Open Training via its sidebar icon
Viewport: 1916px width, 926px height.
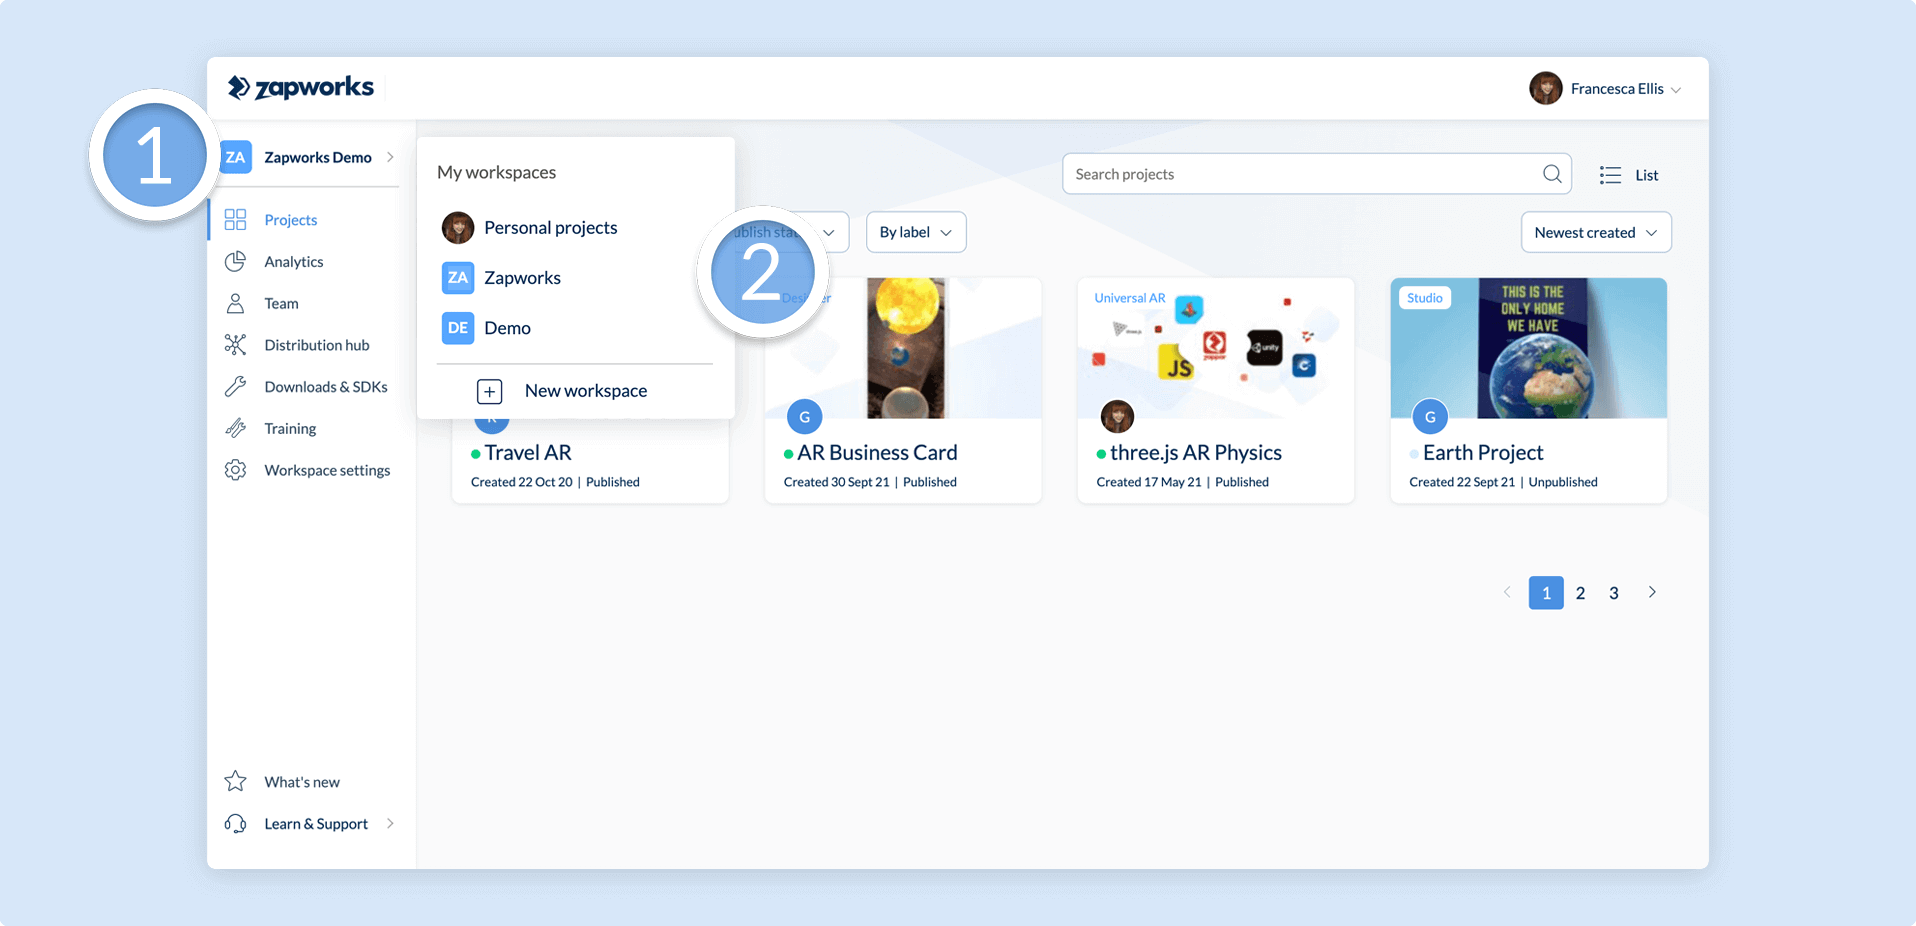click(x=235, y=428)
